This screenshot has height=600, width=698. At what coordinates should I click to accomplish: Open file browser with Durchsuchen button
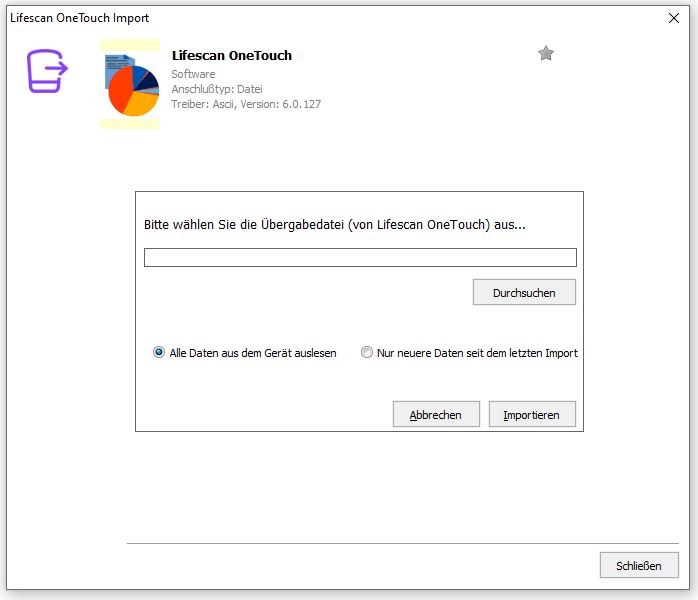coord(524,292)
